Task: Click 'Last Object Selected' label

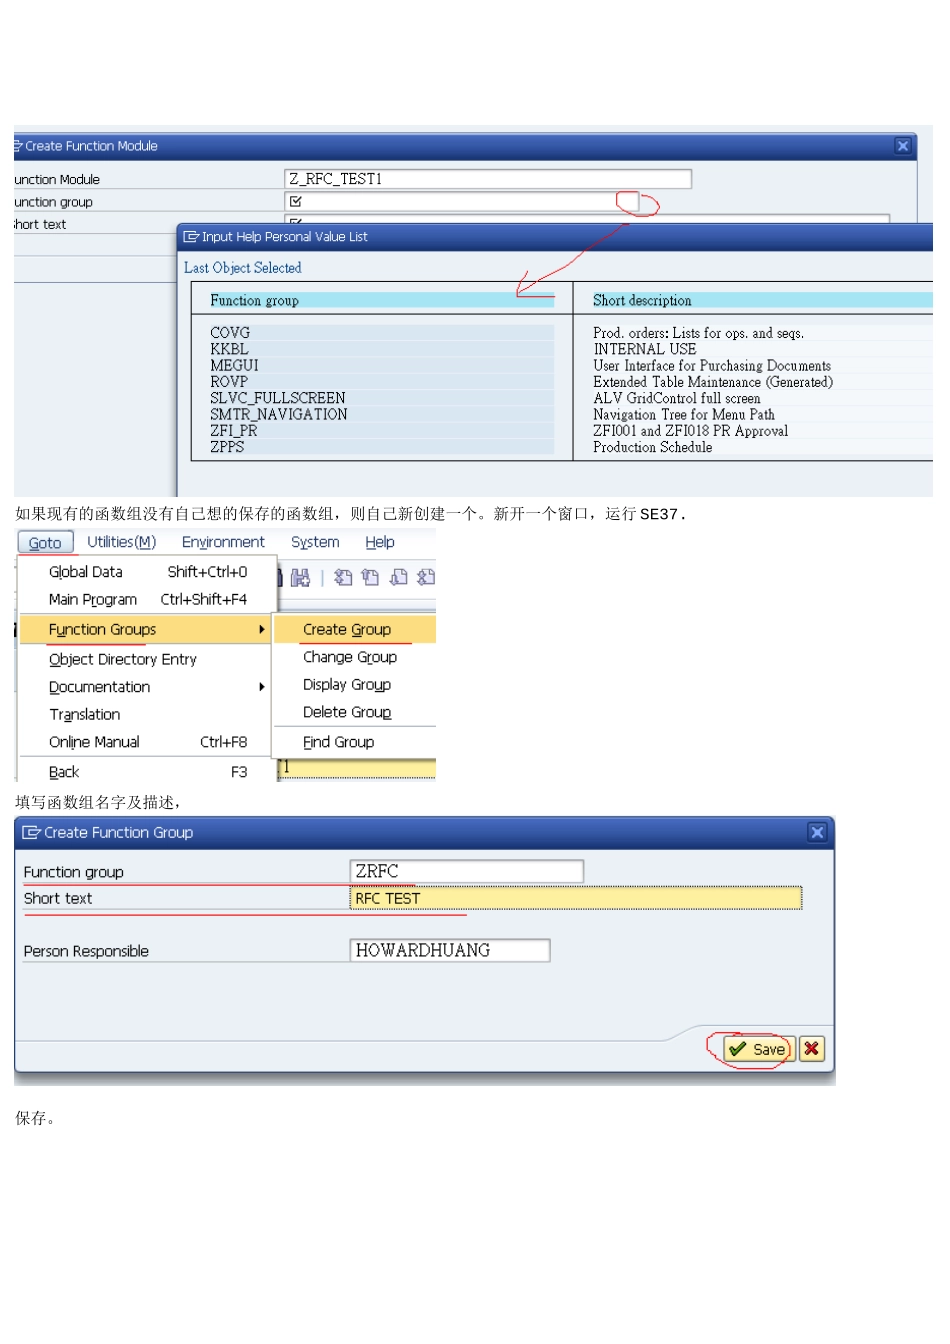Action: pyautogui.click(x=243, y=268)
